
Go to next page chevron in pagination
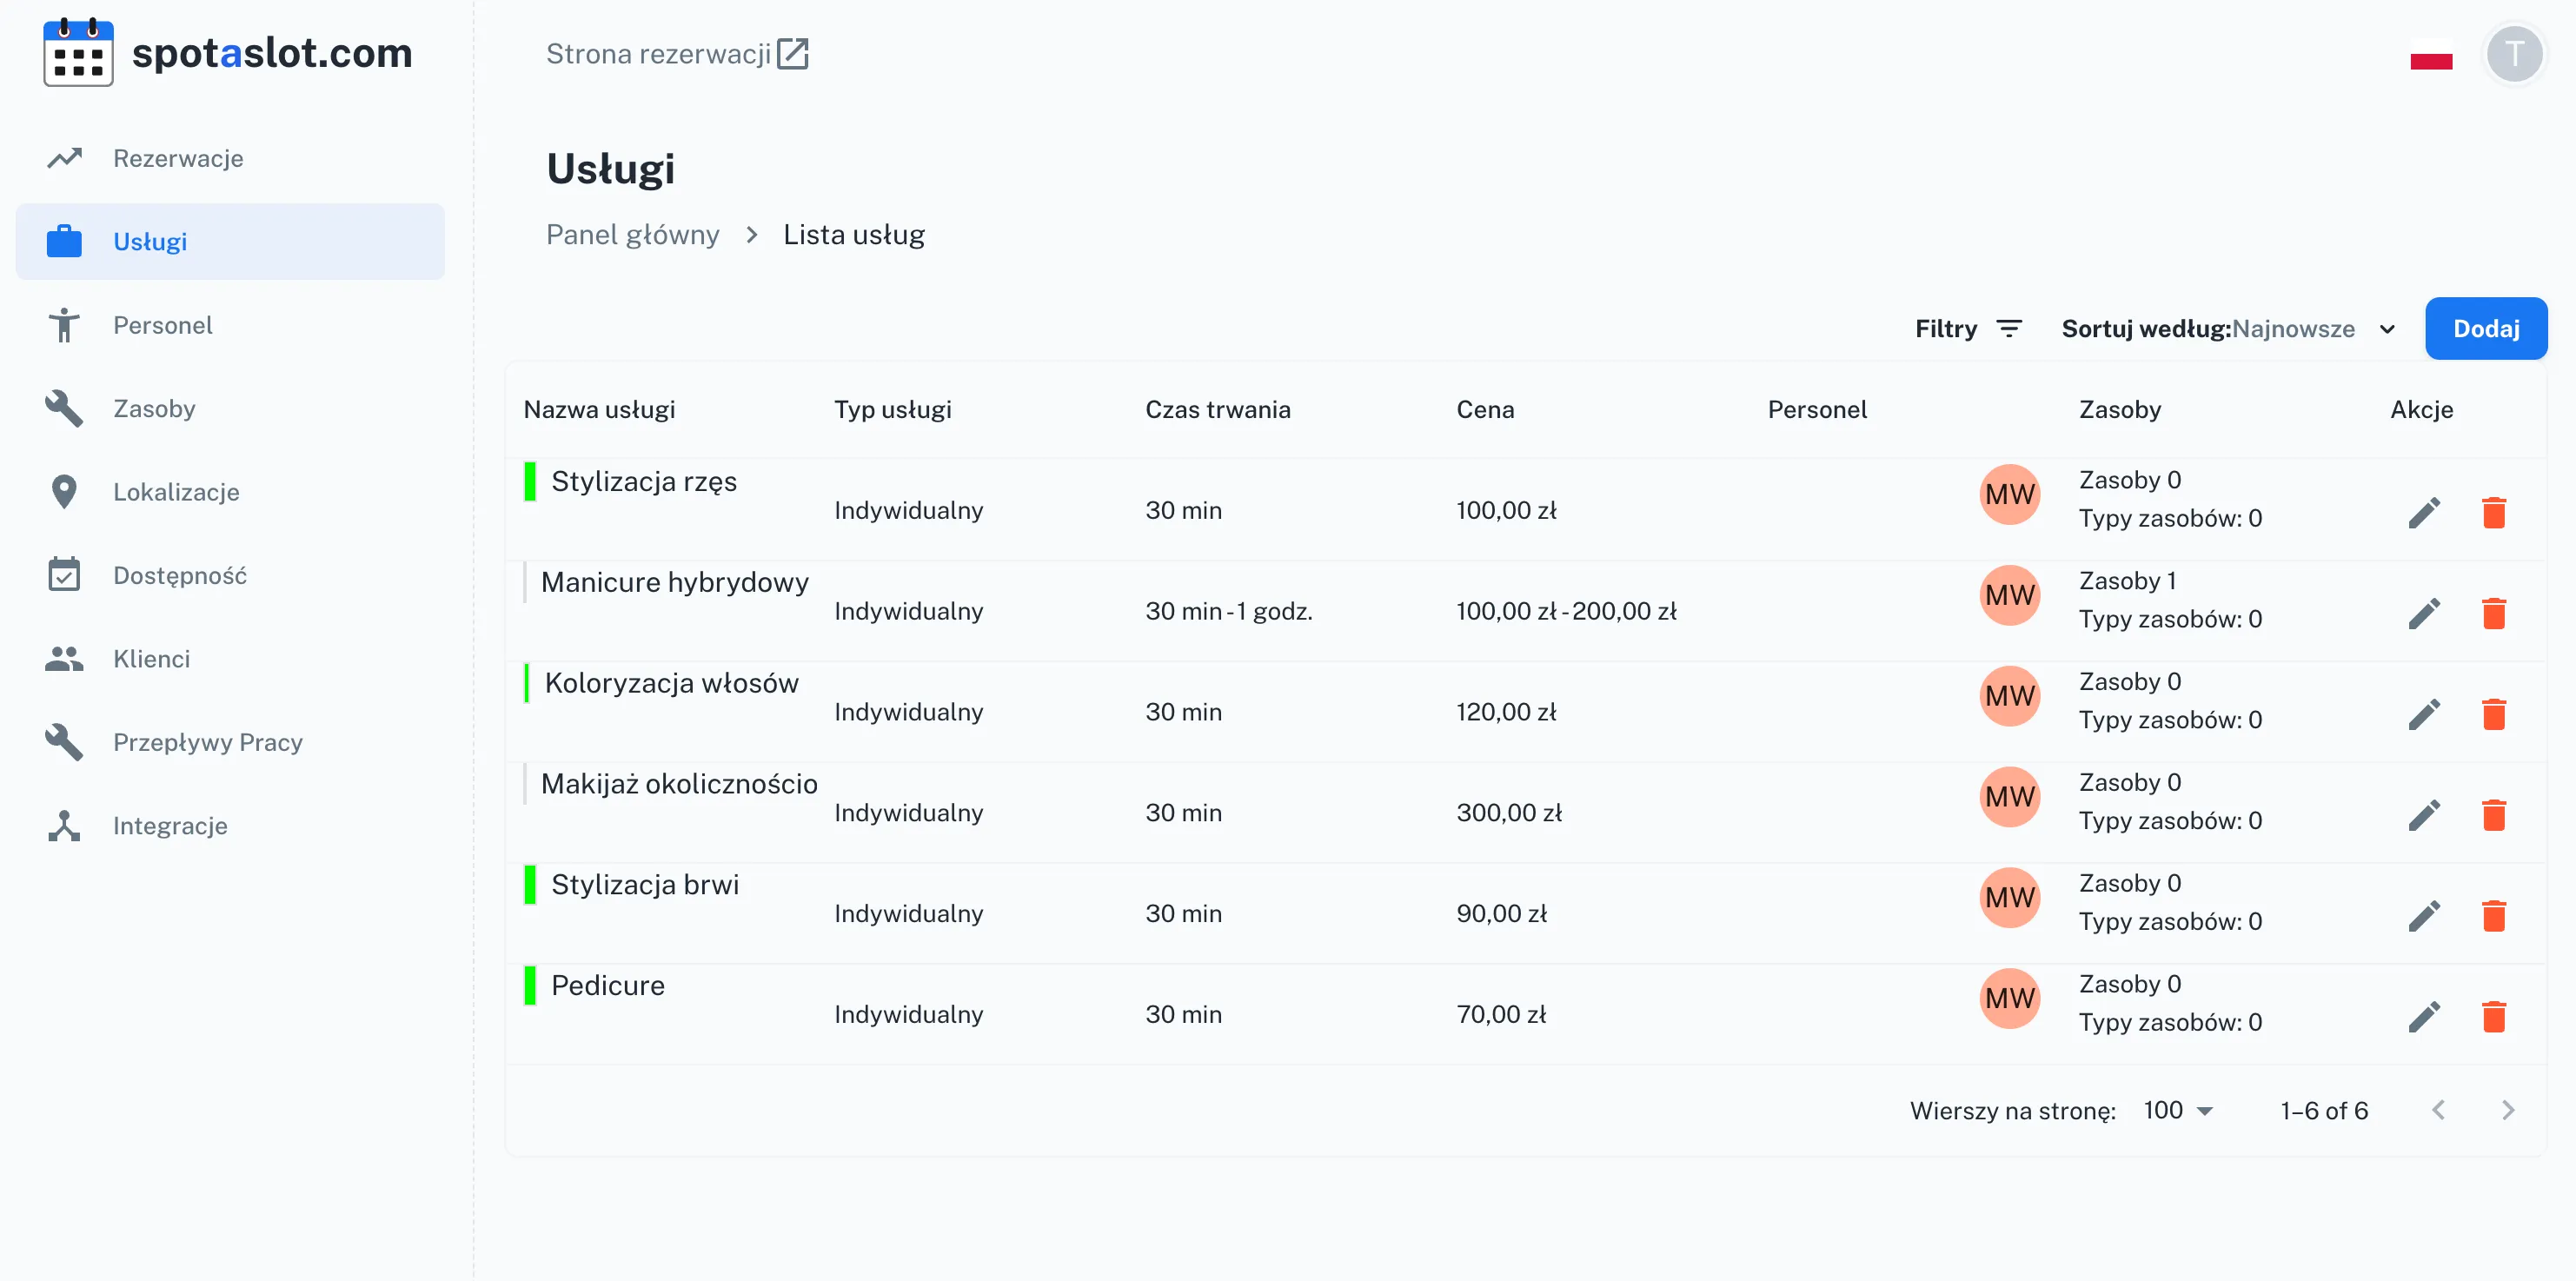(2507, 1110)
